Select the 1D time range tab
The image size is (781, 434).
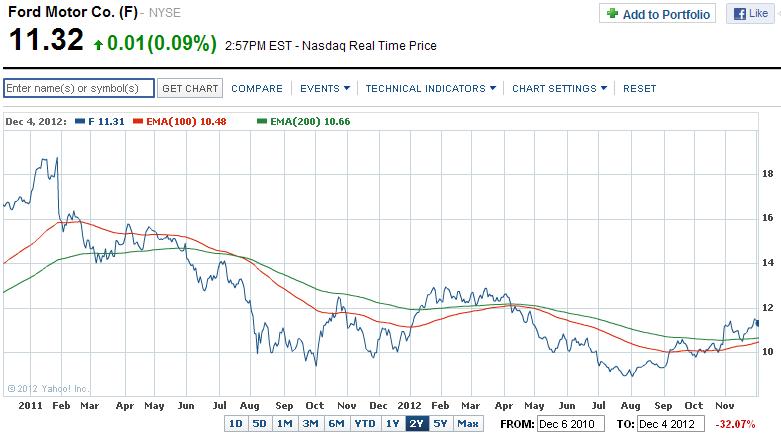click(x=236, y=424)
